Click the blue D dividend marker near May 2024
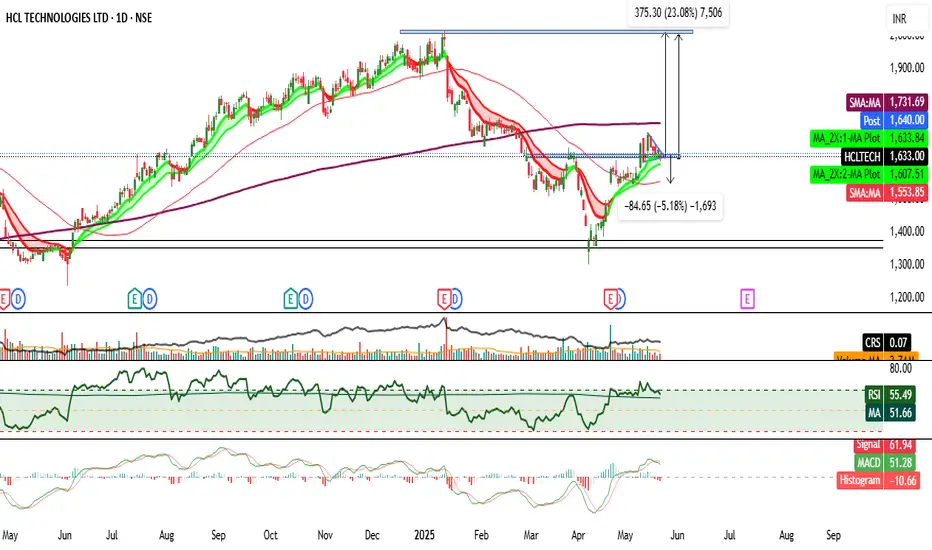The height and width of the screenshot is (550, 932). tap(18, 299)
